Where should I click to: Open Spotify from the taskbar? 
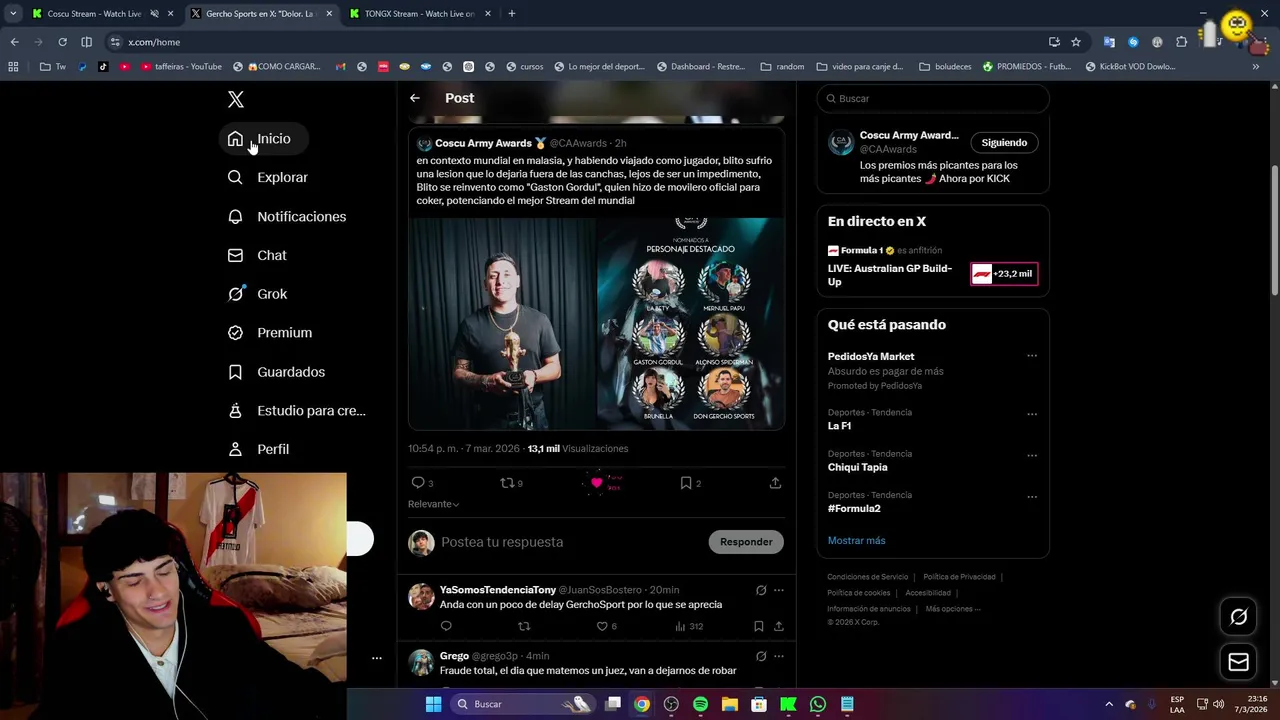coord(700,704)
